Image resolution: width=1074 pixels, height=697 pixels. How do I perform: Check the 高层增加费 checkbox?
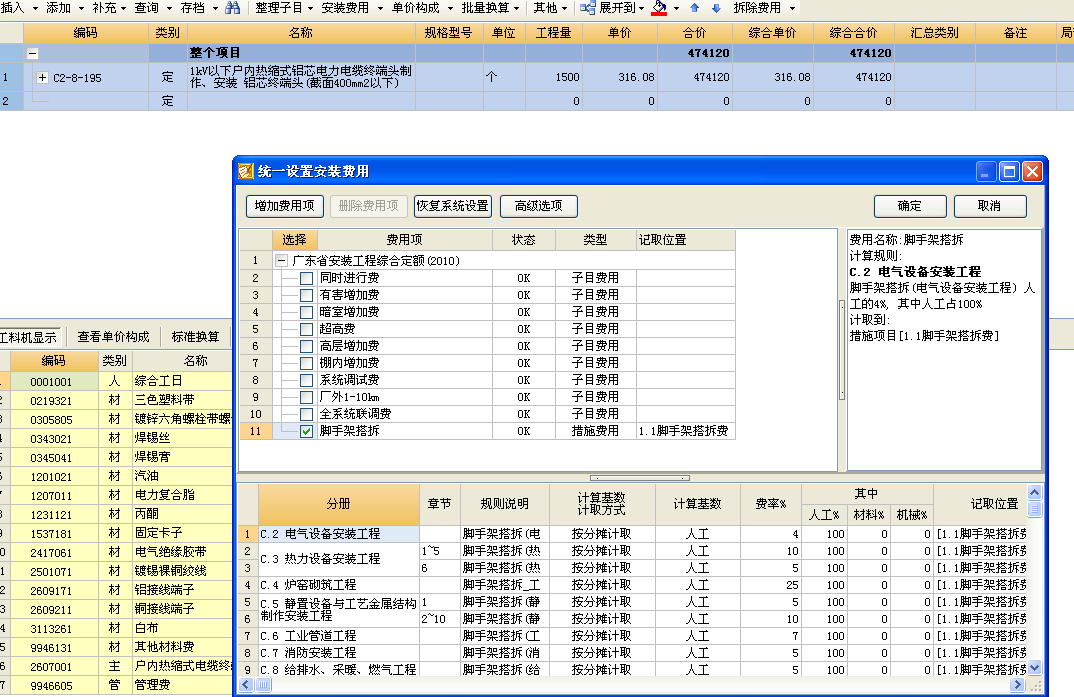306,346
